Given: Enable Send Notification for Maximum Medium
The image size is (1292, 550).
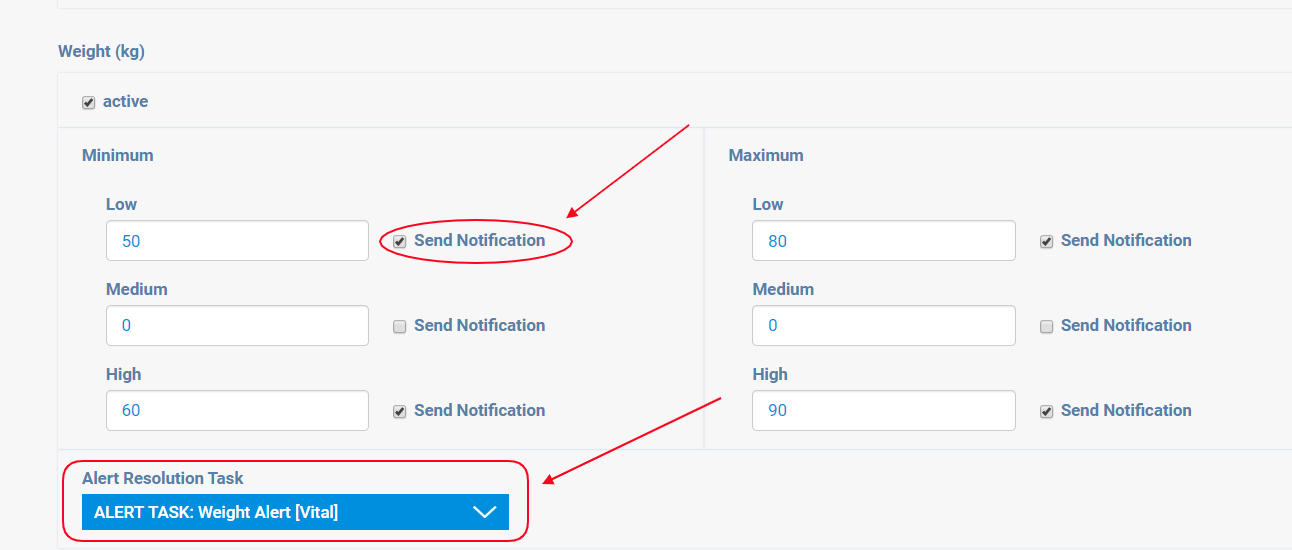Looking at the screenshot, I should tap(1047, 326).
